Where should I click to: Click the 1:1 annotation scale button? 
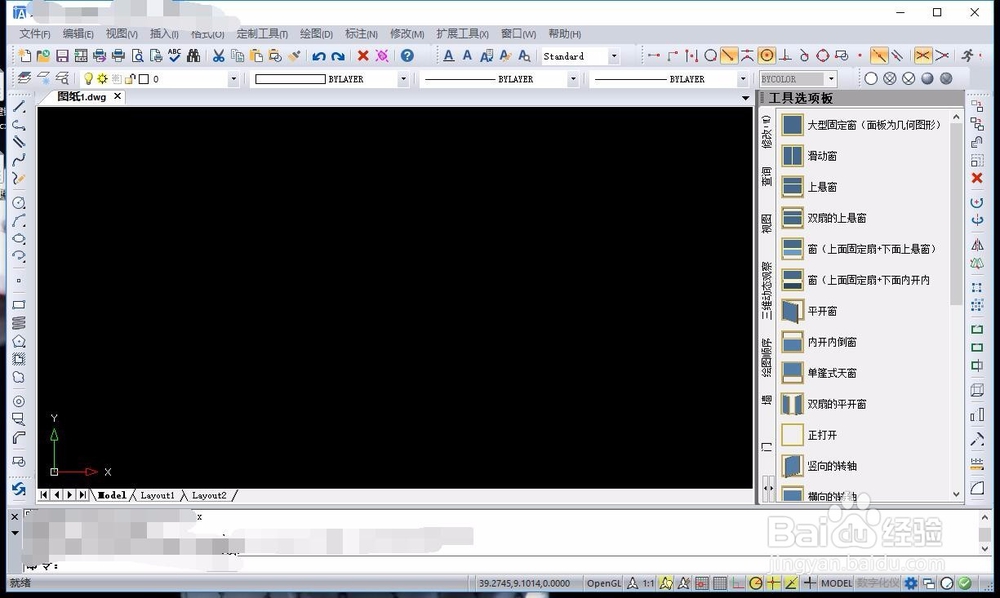click(x=648, y=583)
